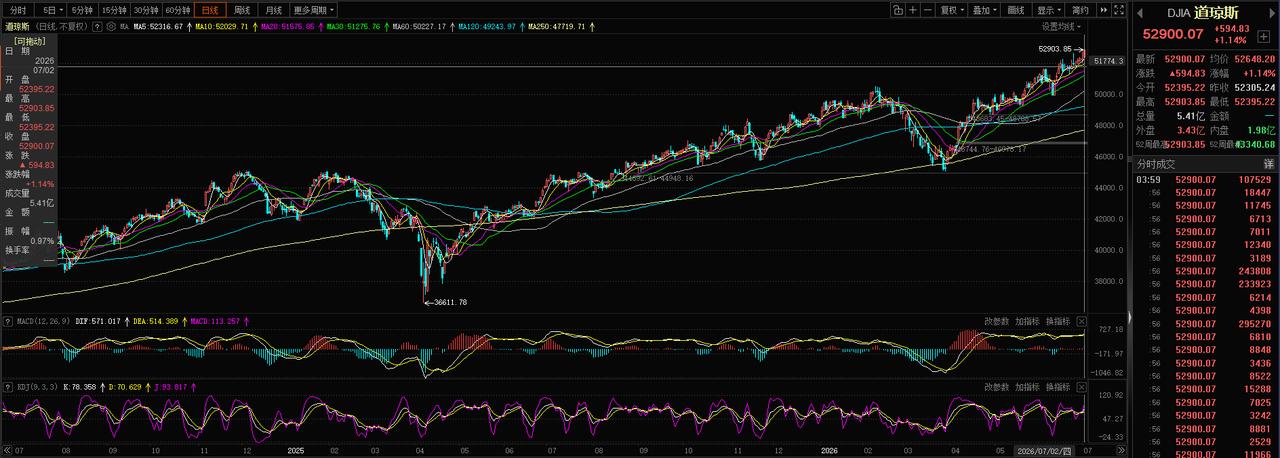Go to next stock with right arrow
The height and width of the screenshot is (458, 1280).
coord(1272,13)
